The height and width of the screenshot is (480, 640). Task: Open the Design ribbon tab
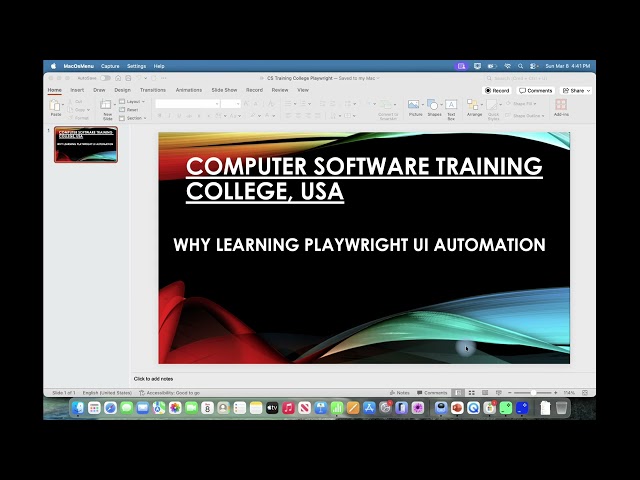coord(122,90)
